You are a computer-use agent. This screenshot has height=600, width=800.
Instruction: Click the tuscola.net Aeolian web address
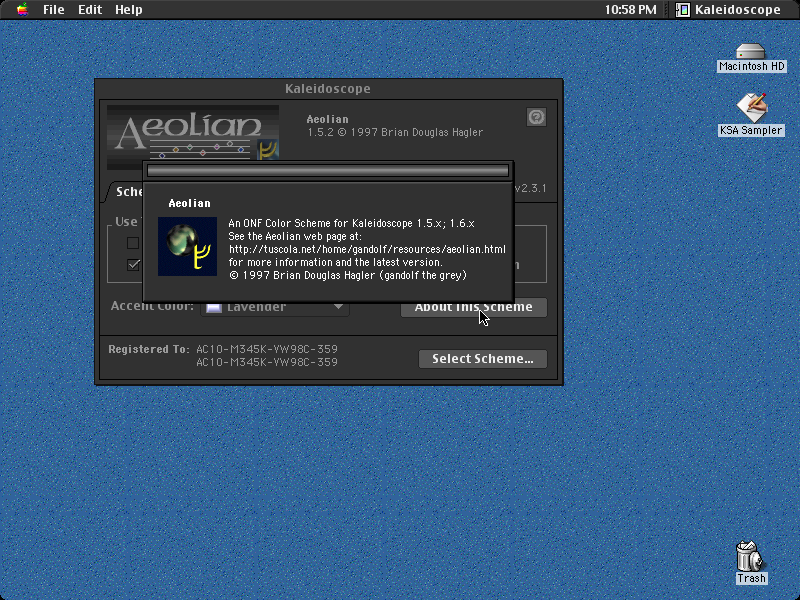367,249
